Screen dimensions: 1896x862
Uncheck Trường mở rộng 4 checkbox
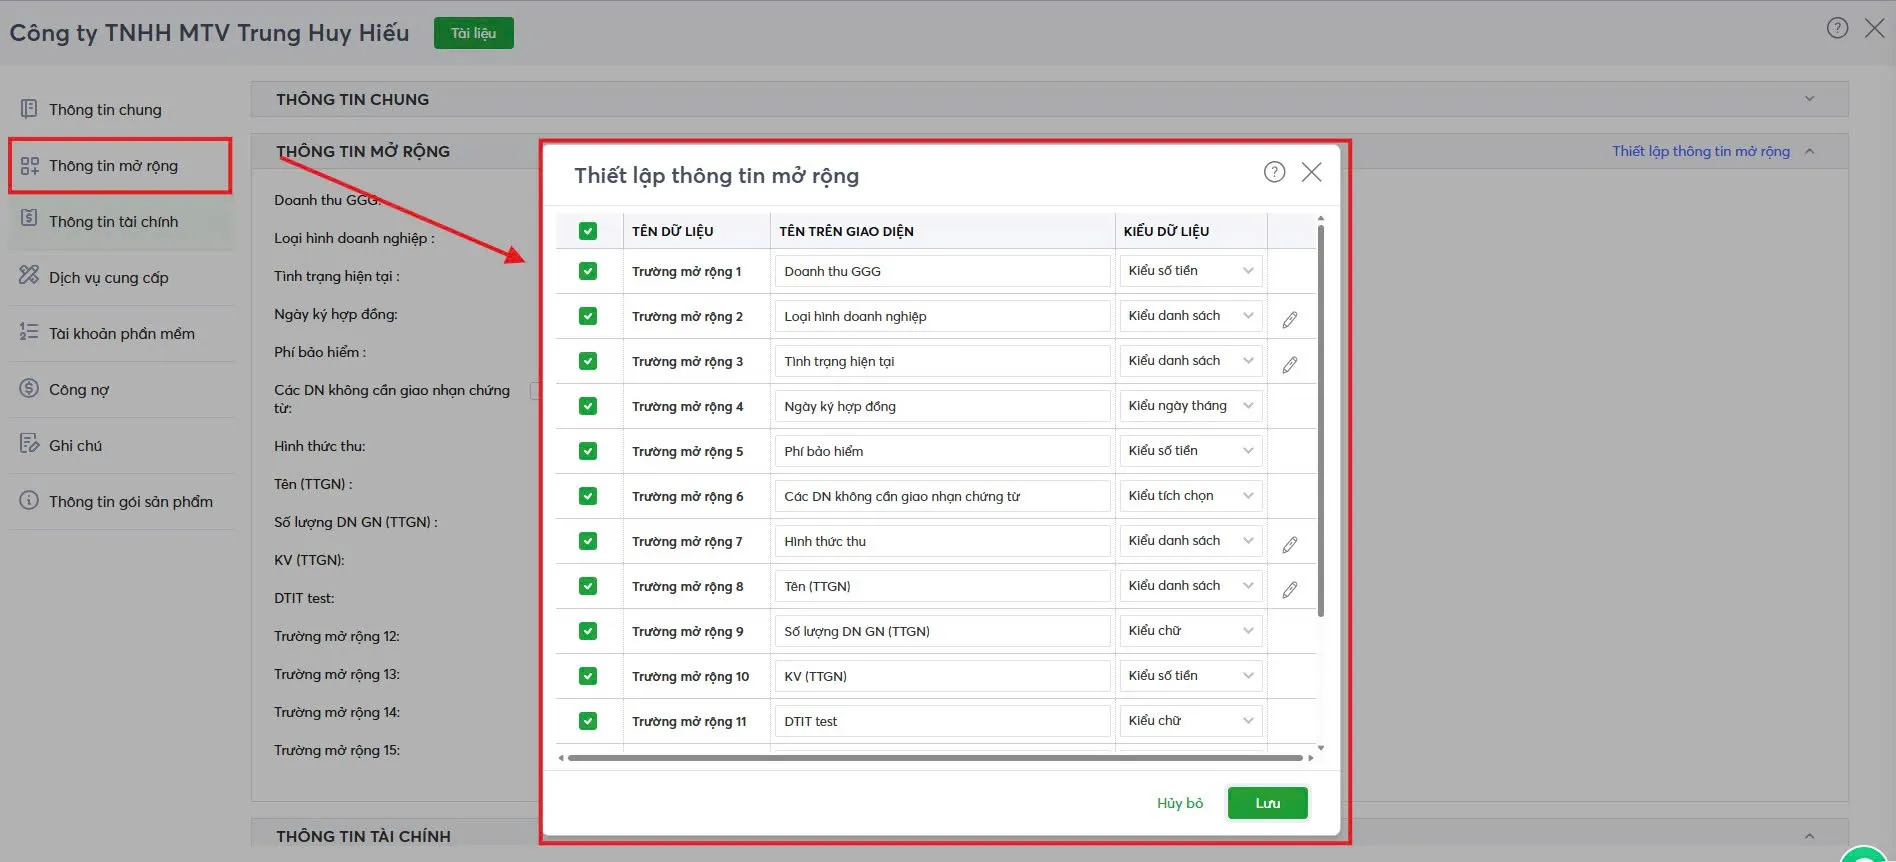(588, 406)
